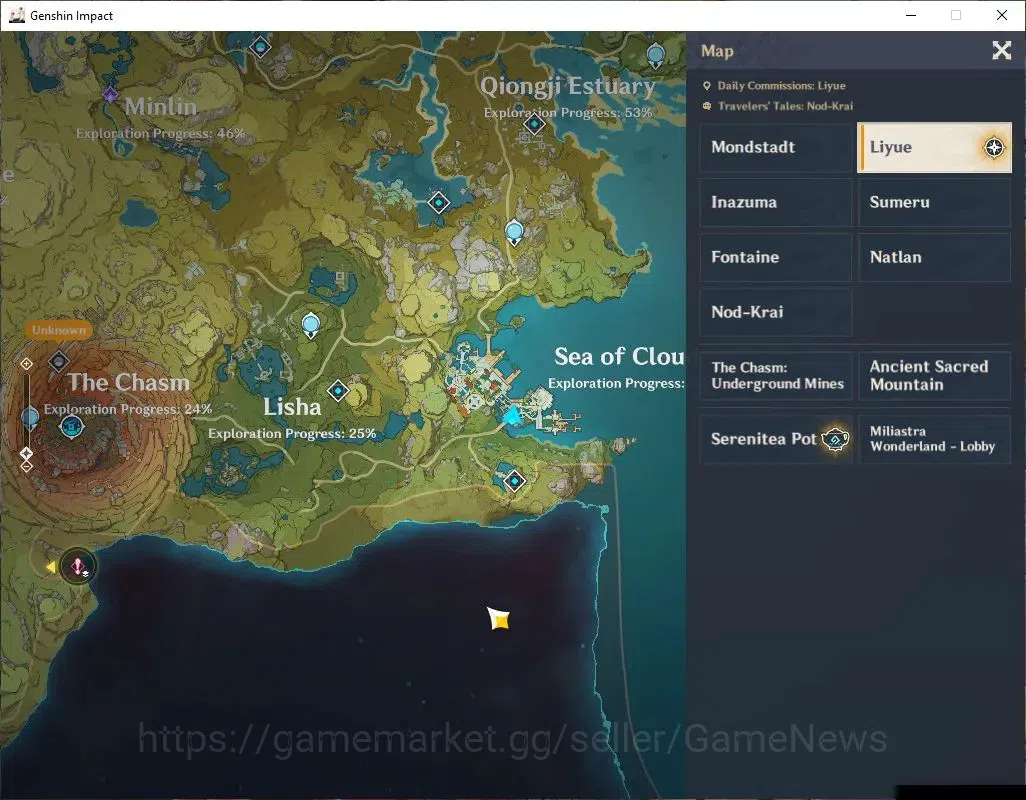The width and height of the screenshot is (1026, 800).
Task: Click the icon before Travelers' Tales
Action: click(707, 106)
